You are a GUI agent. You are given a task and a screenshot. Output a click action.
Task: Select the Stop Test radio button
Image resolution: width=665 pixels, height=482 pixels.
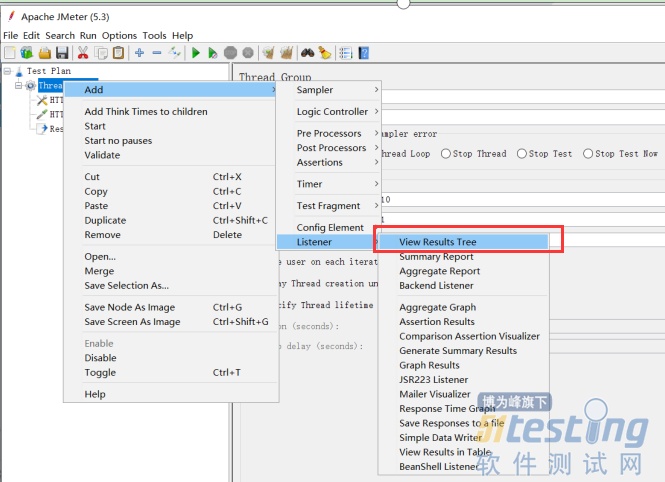coord(522,153)
